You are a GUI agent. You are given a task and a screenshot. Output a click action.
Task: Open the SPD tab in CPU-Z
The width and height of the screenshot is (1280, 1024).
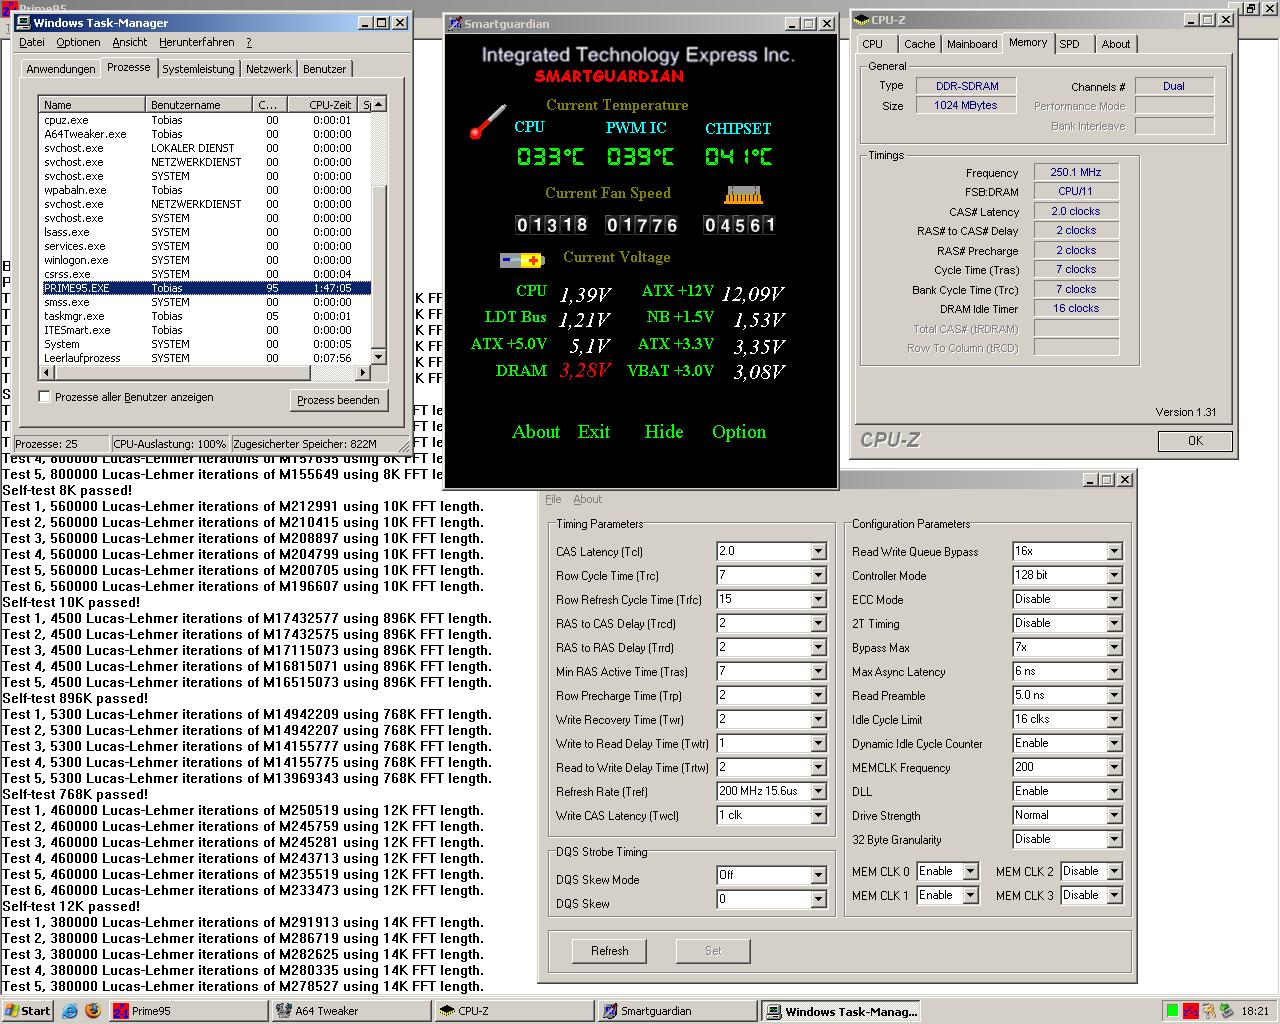point(1070,44)
